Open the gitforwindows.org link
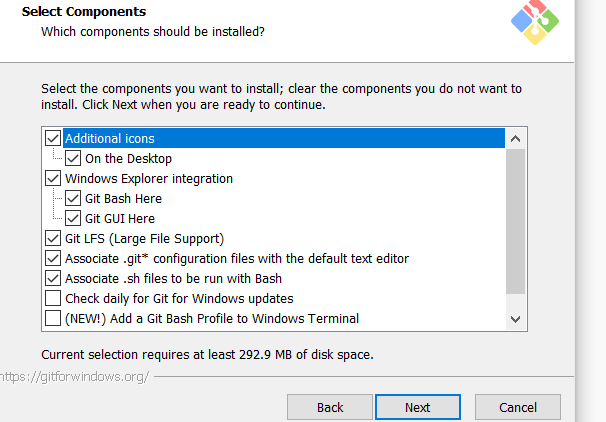 point(75,377)
